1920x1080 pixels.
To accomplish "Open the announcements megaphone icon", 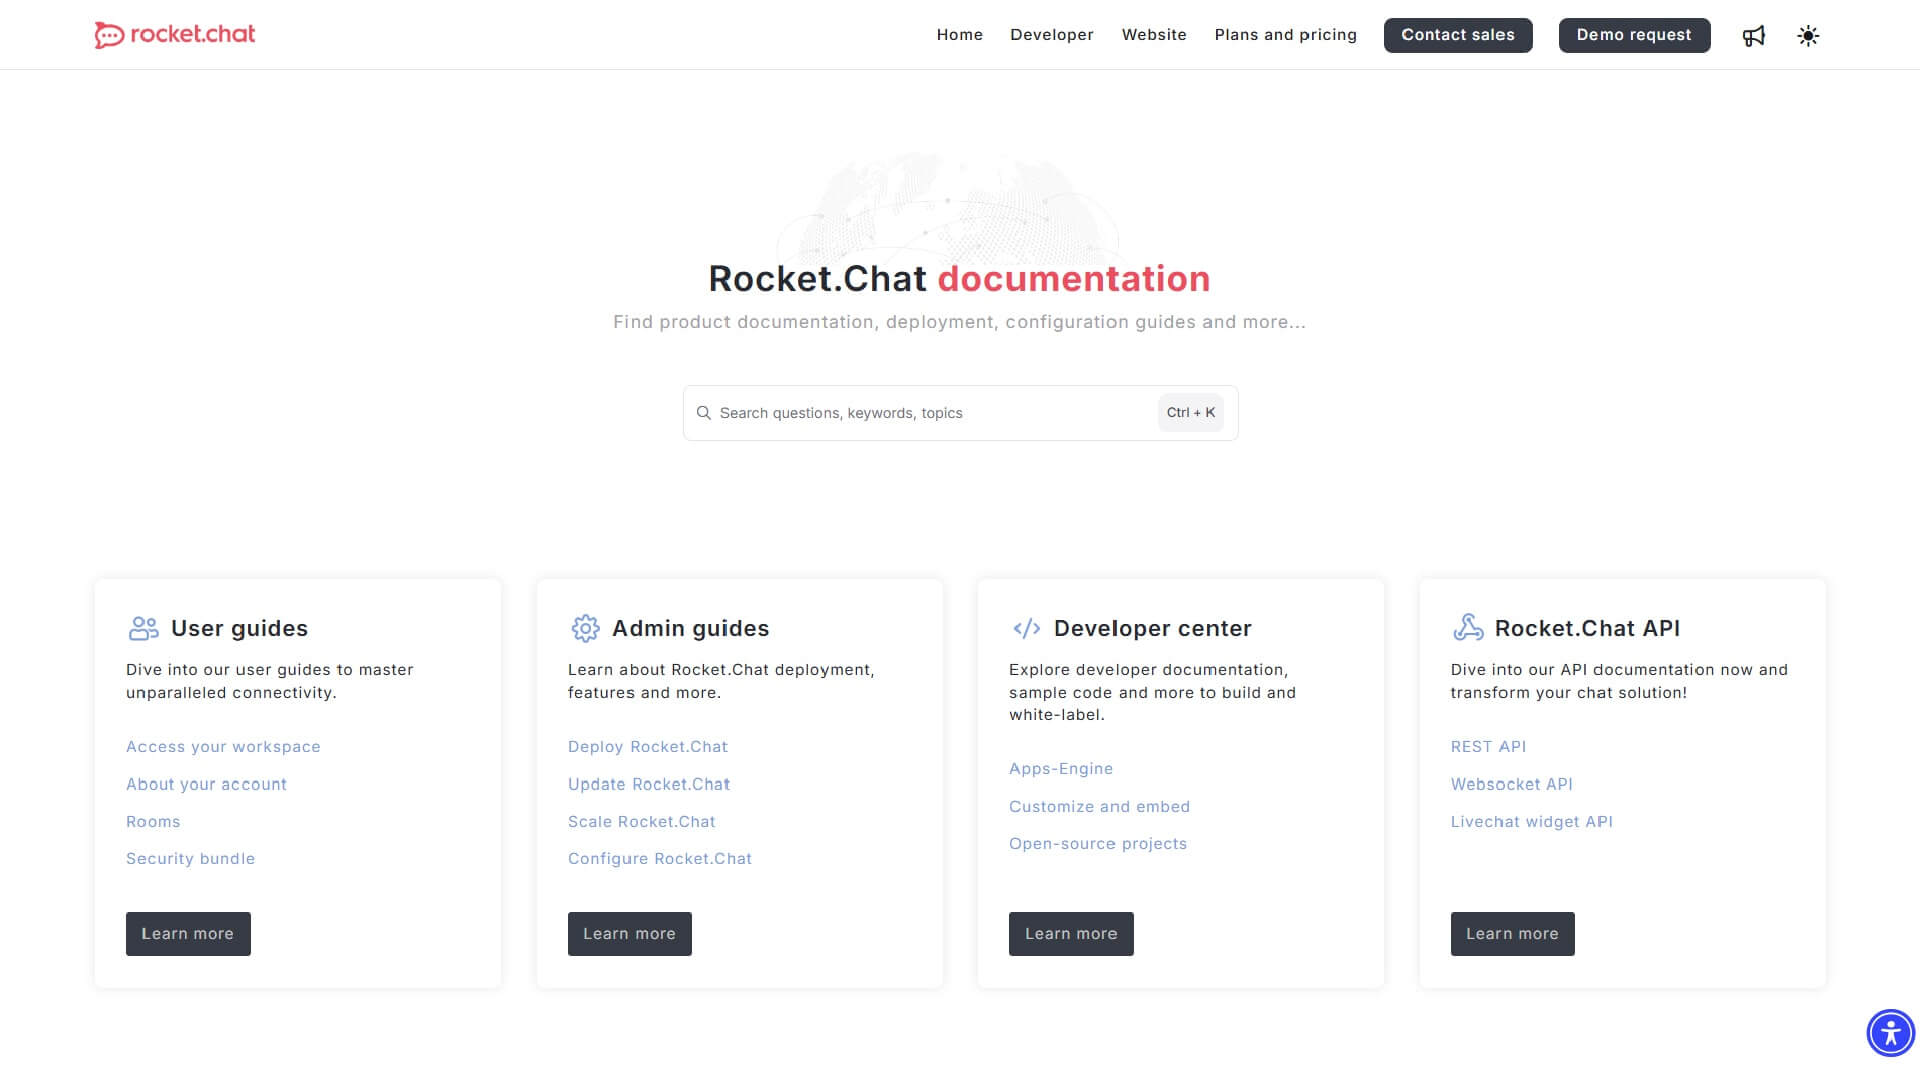I will pos(1754,36).
